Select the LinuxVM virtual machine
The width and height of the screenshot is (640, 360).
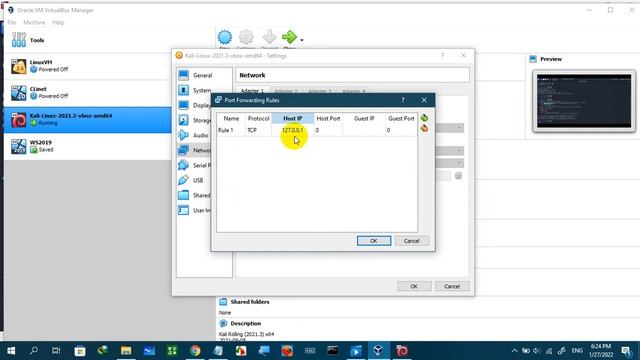(88, 66)
